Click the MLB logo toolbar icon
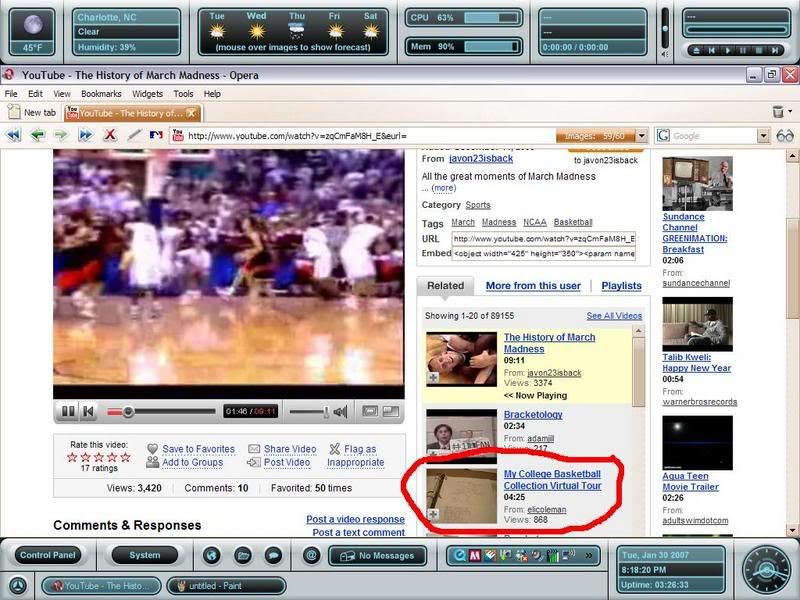The image size is (800, 600). coord(156,135)
